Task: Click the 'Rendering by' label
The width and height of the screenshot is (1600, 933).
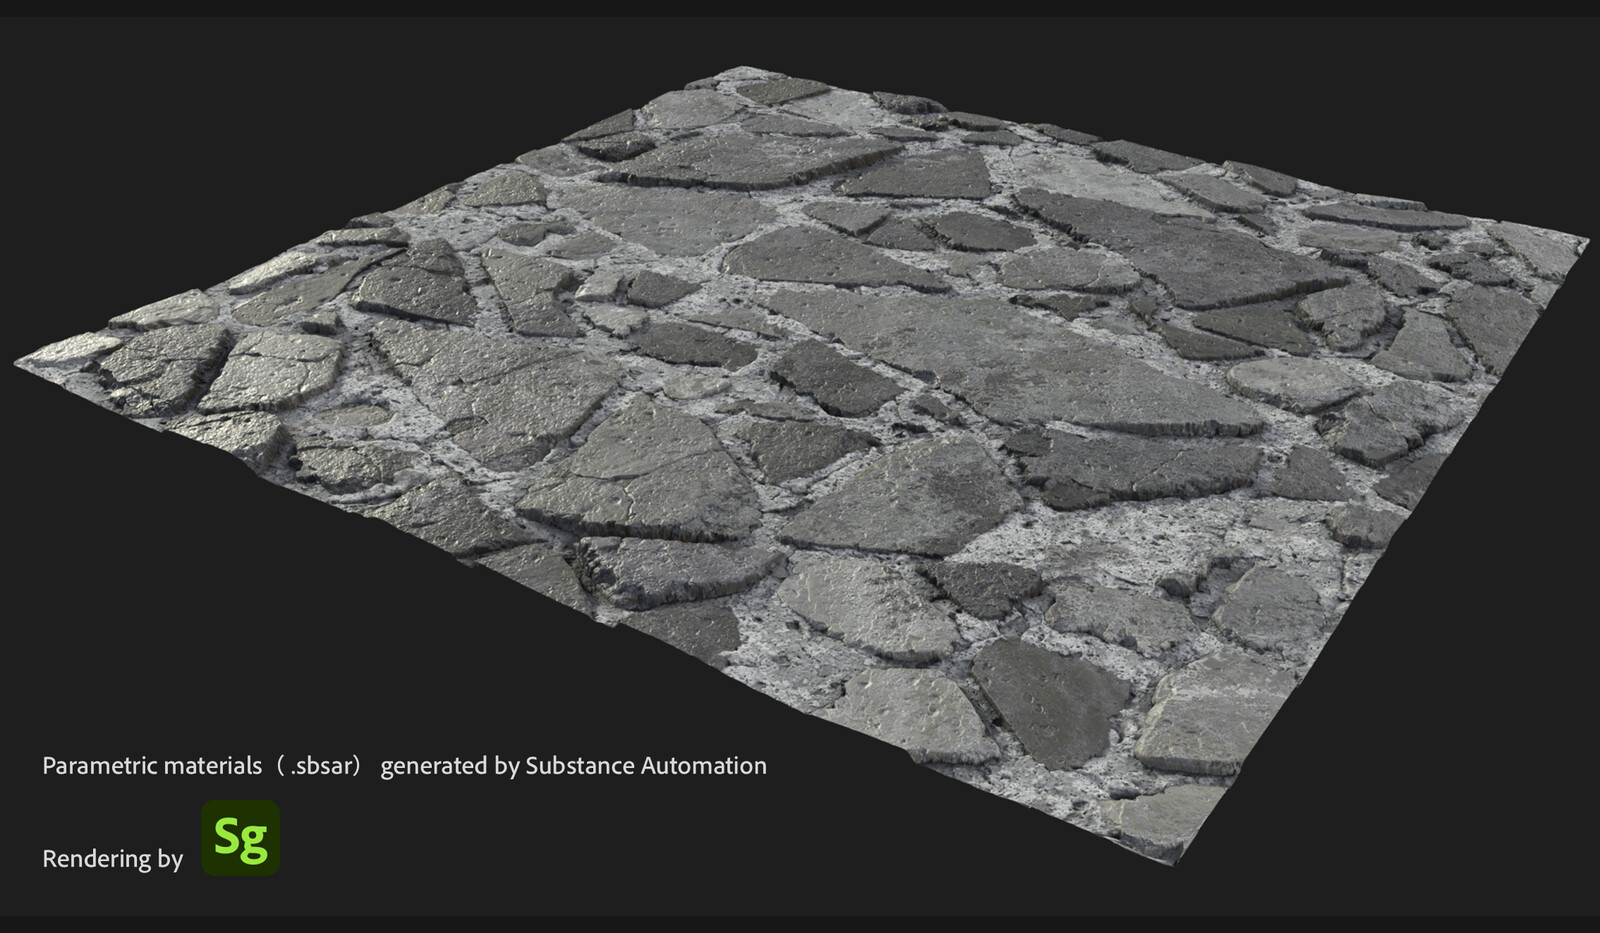Action: 112,858
